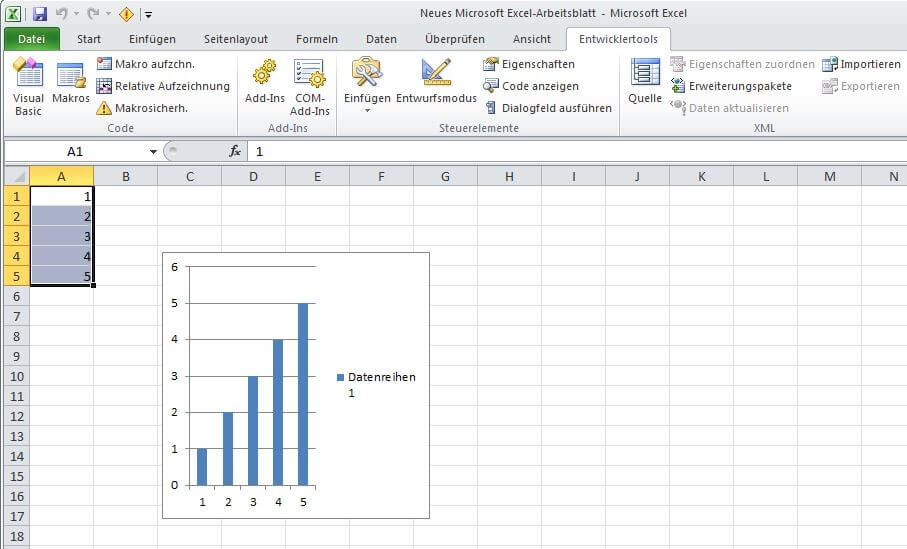The image size is (907, 549).
Task: Click the chart horizontal axis label 3
Action: tap(253, 502)
